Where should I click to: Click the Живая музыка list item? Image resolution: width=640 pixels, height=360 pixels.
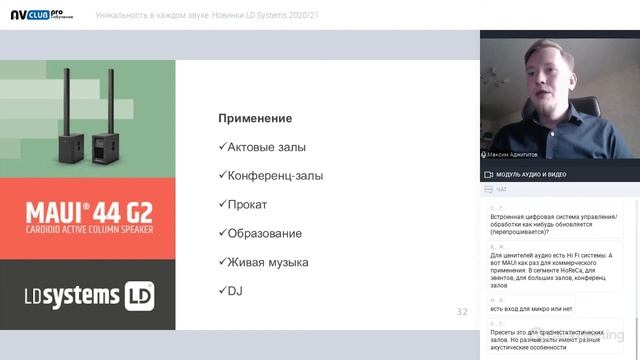(264, 262)
